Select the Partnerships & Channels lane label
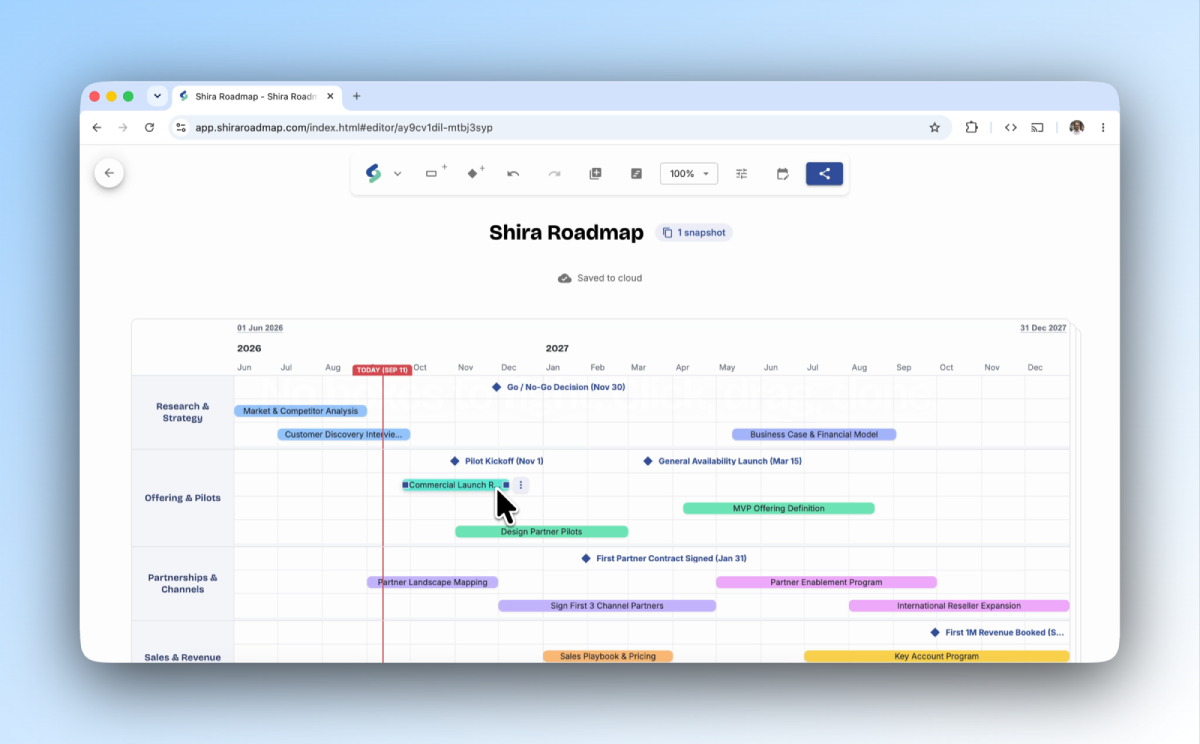This screenshot has height=744, width=1200. (183, 583)
